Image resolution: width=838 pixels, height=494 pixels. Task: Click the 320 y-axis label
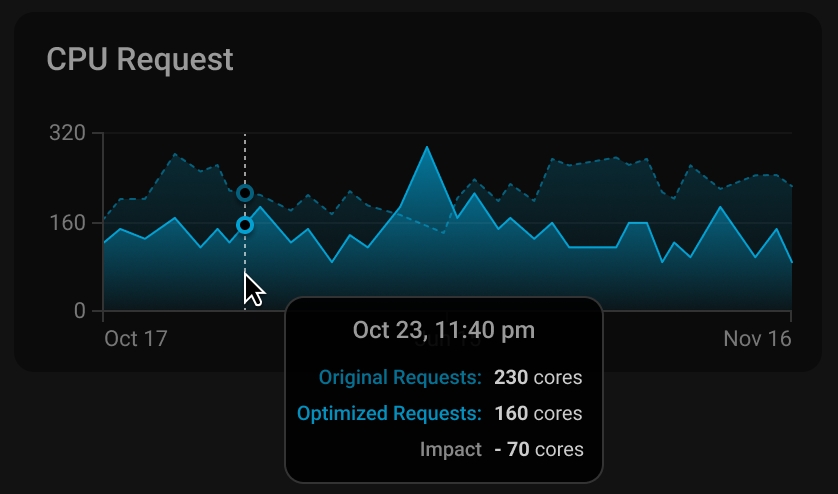(67, 133)
